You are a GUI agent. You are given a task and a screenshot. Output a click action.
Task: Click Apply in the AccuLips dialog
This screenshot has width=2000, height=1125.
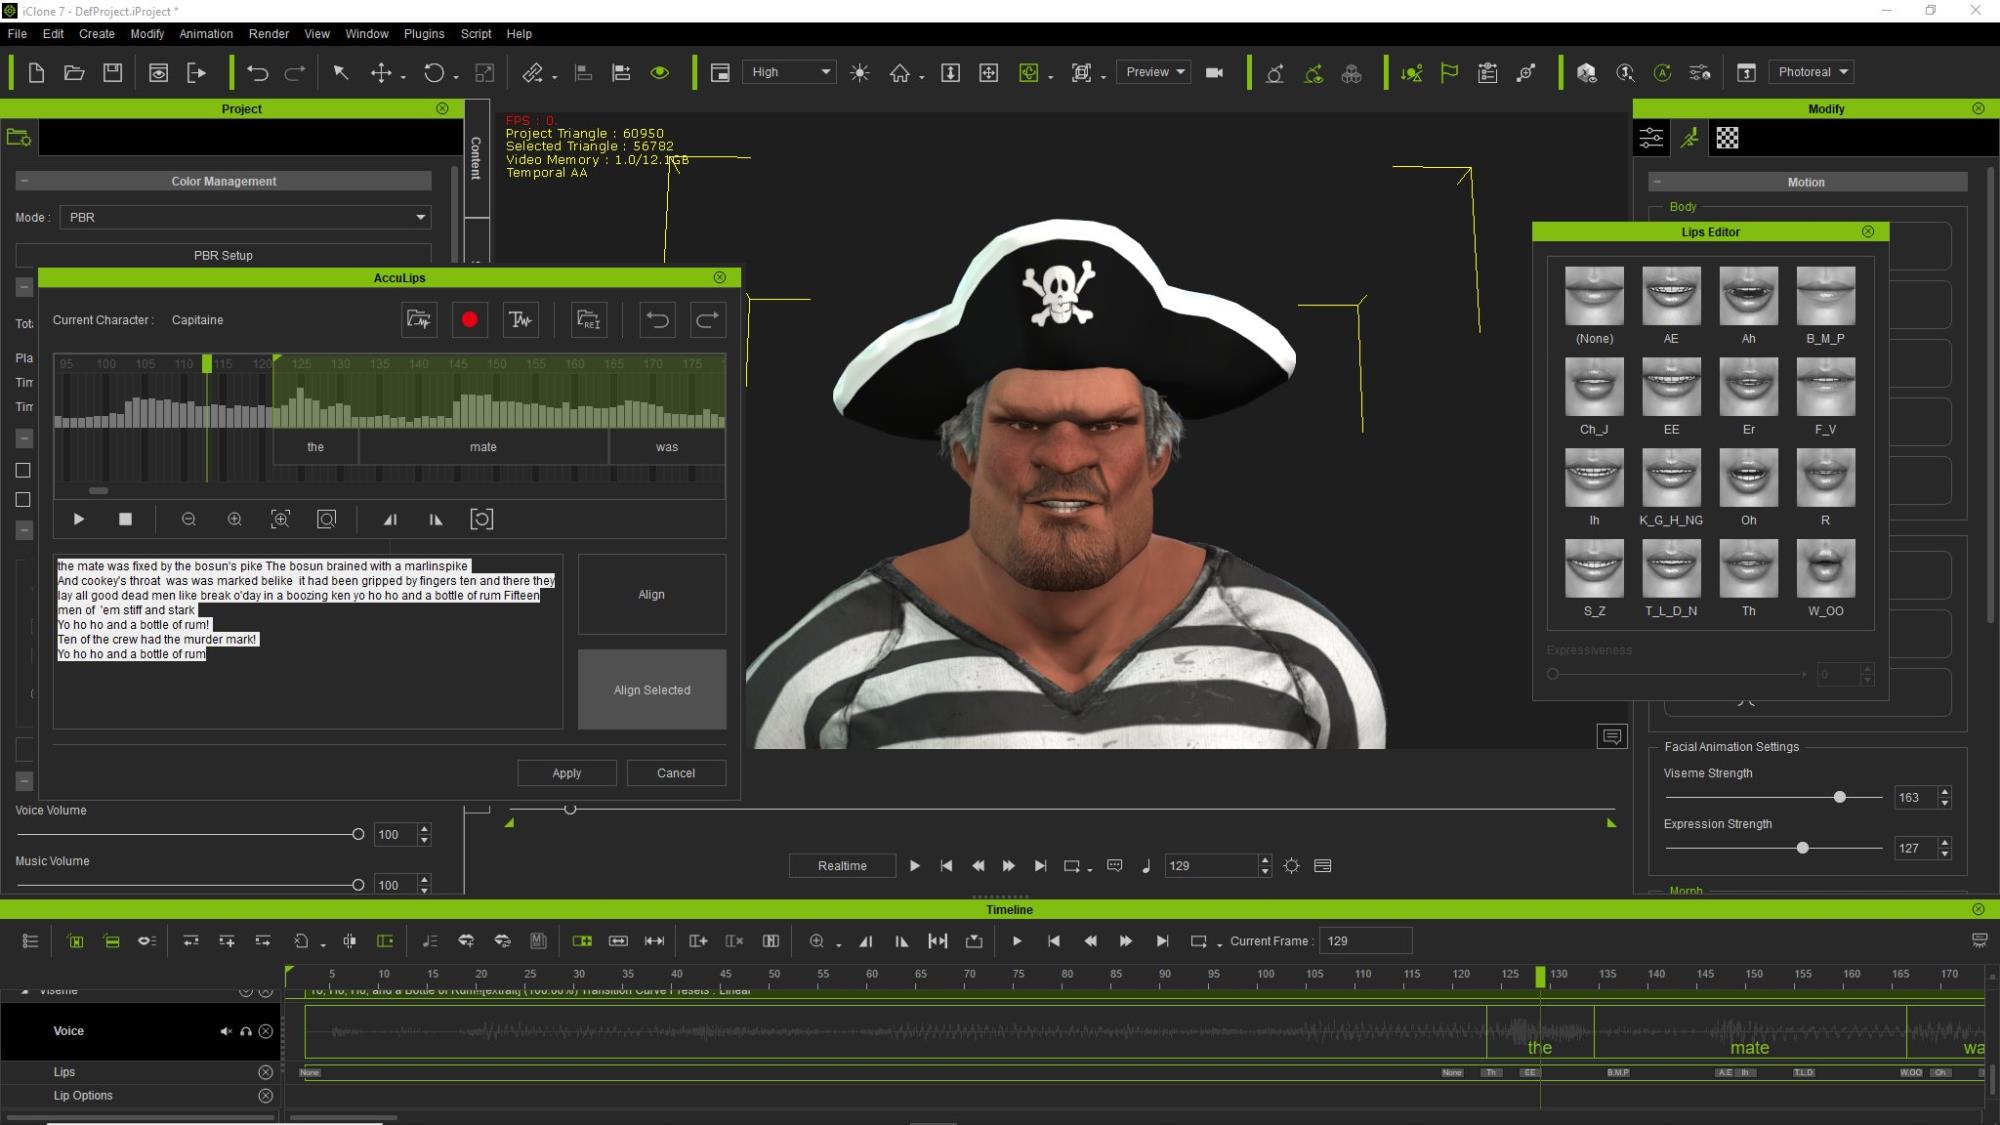pyautogui.click(x=566, y=773)
